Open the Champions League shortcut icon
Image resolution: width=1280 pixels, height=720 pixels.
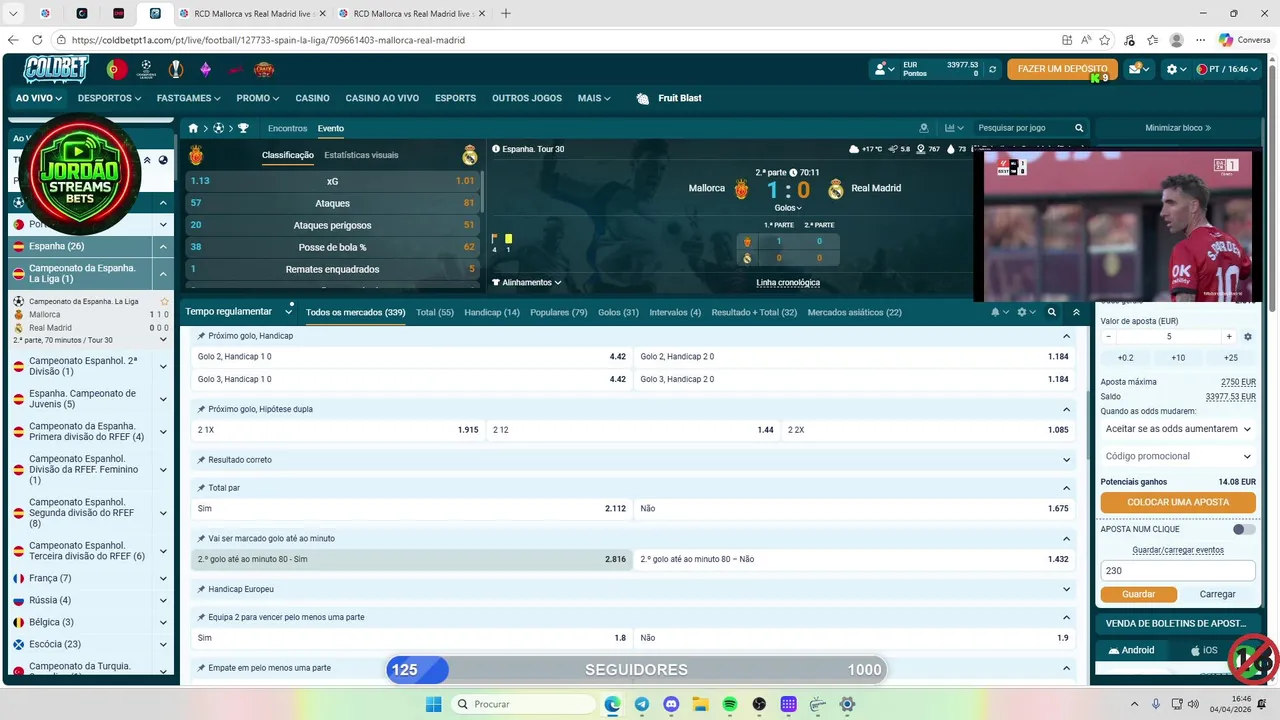pos(147,69)
